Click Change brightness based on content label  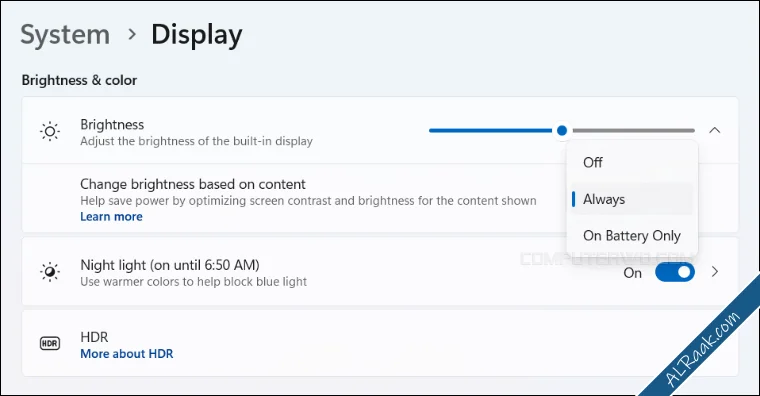point(193,184)
